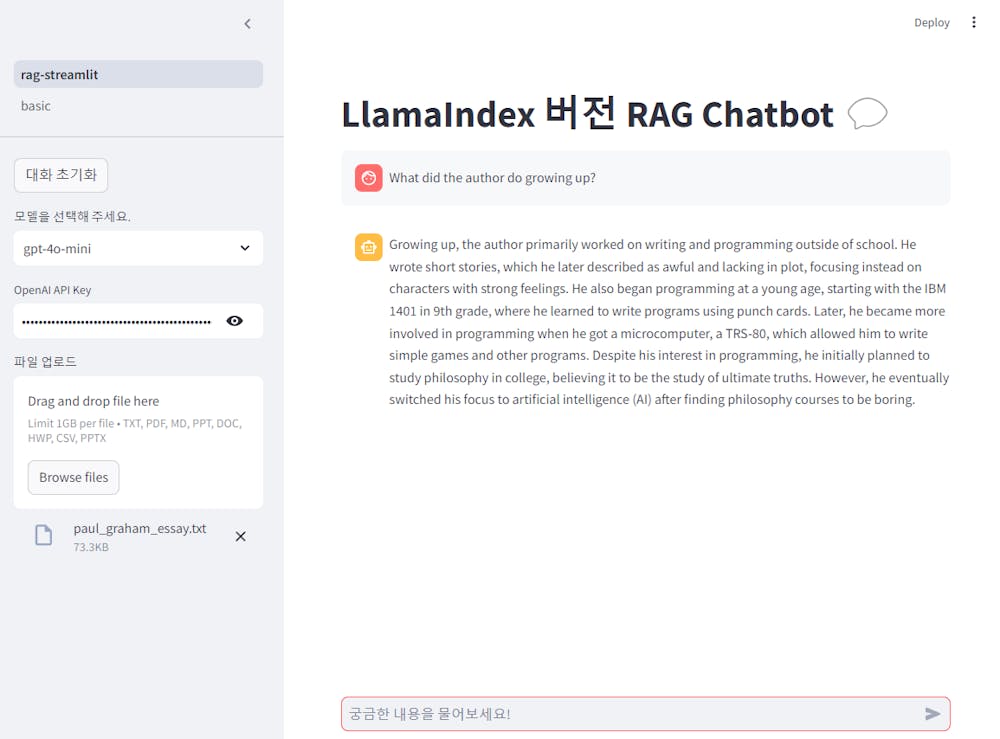Image resolution: width=1000 pixels, height=739 pixels.
Task: Click the speech bubble icon beside the title
Action: pos(868,114)
